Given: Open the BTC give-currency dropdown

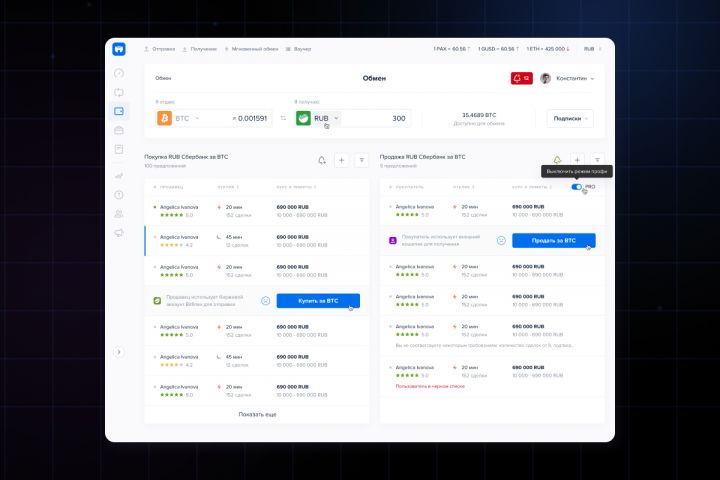Looking at the screenshot, I should [187, 119].
